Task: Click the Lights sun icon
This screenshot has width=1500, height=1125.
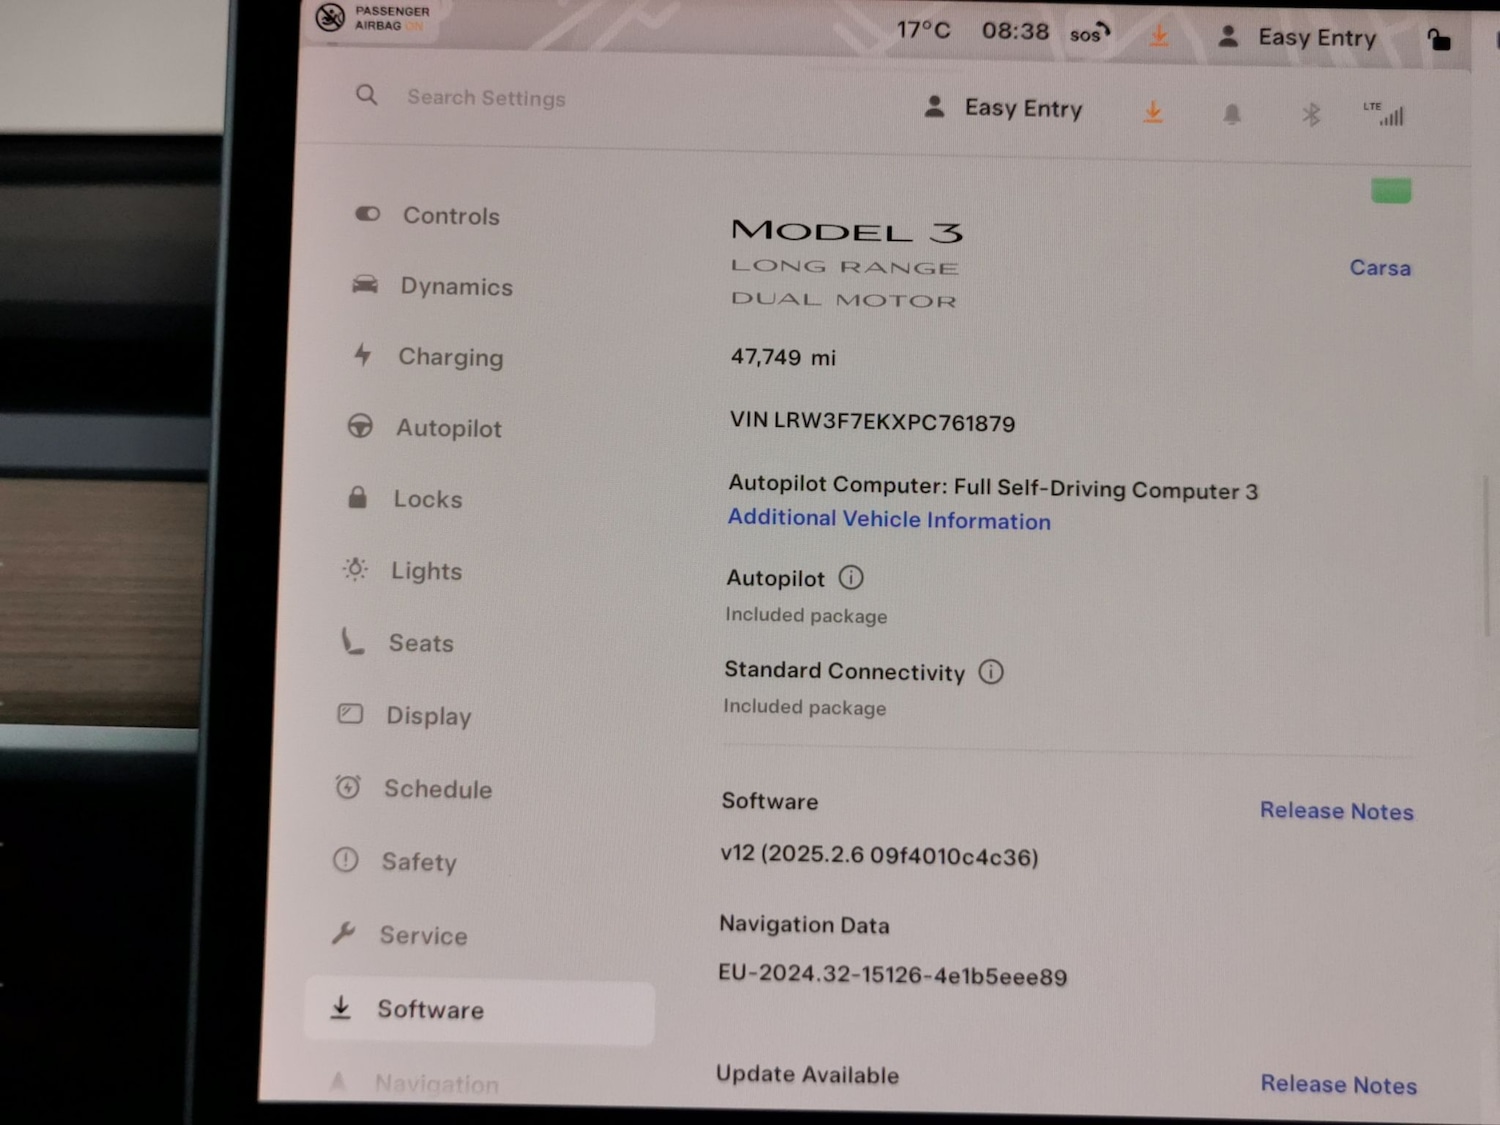Action: point(355,569)
